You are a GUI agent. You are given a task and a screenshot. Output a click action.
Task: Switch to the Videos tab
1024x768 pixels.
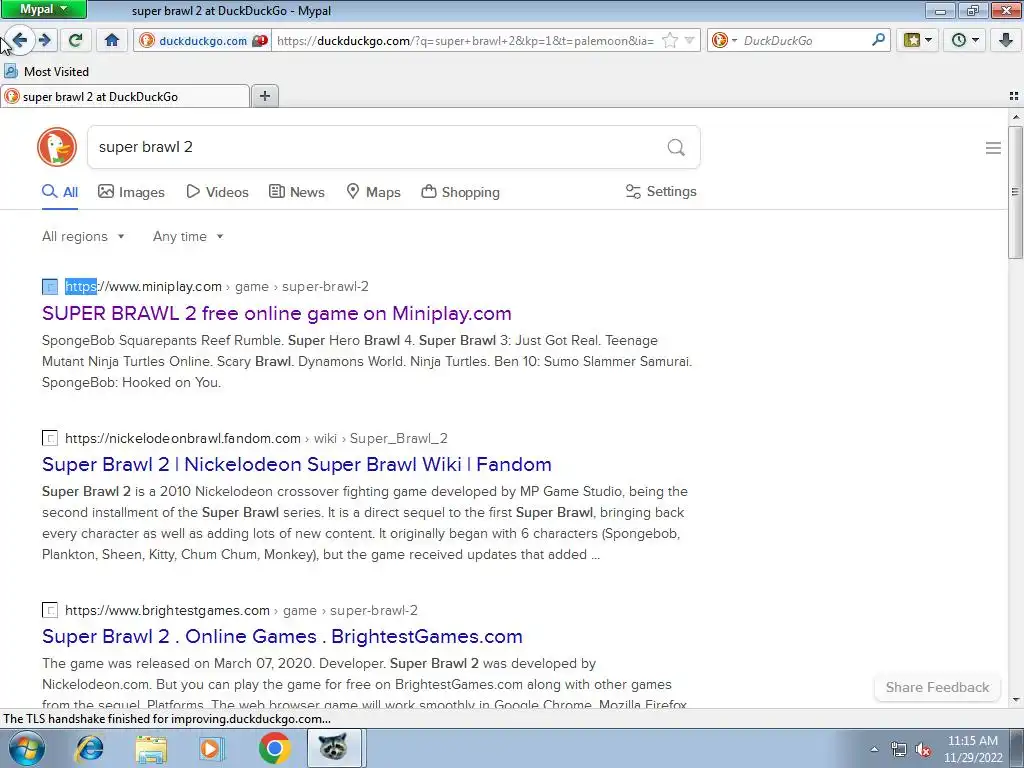click(x=217, y=192)
